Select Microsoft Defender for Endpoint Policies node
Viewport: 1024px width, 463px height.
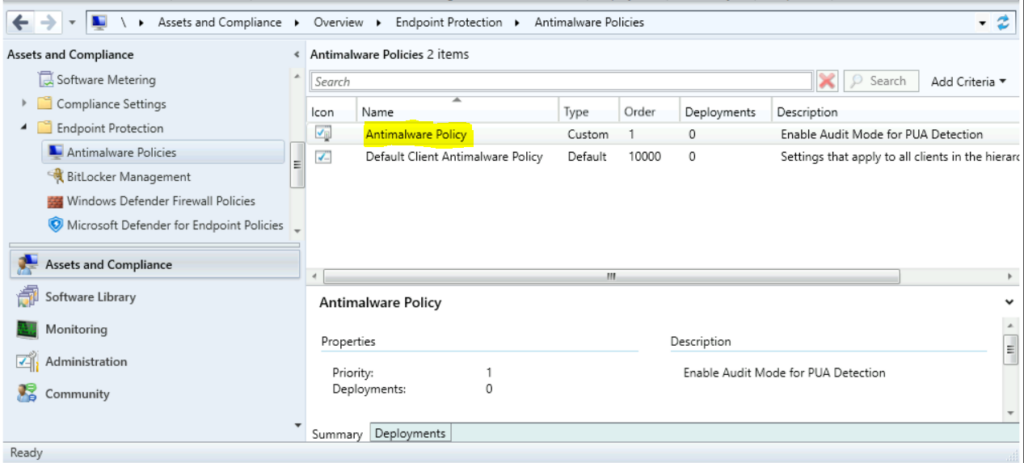coord(175,225)
